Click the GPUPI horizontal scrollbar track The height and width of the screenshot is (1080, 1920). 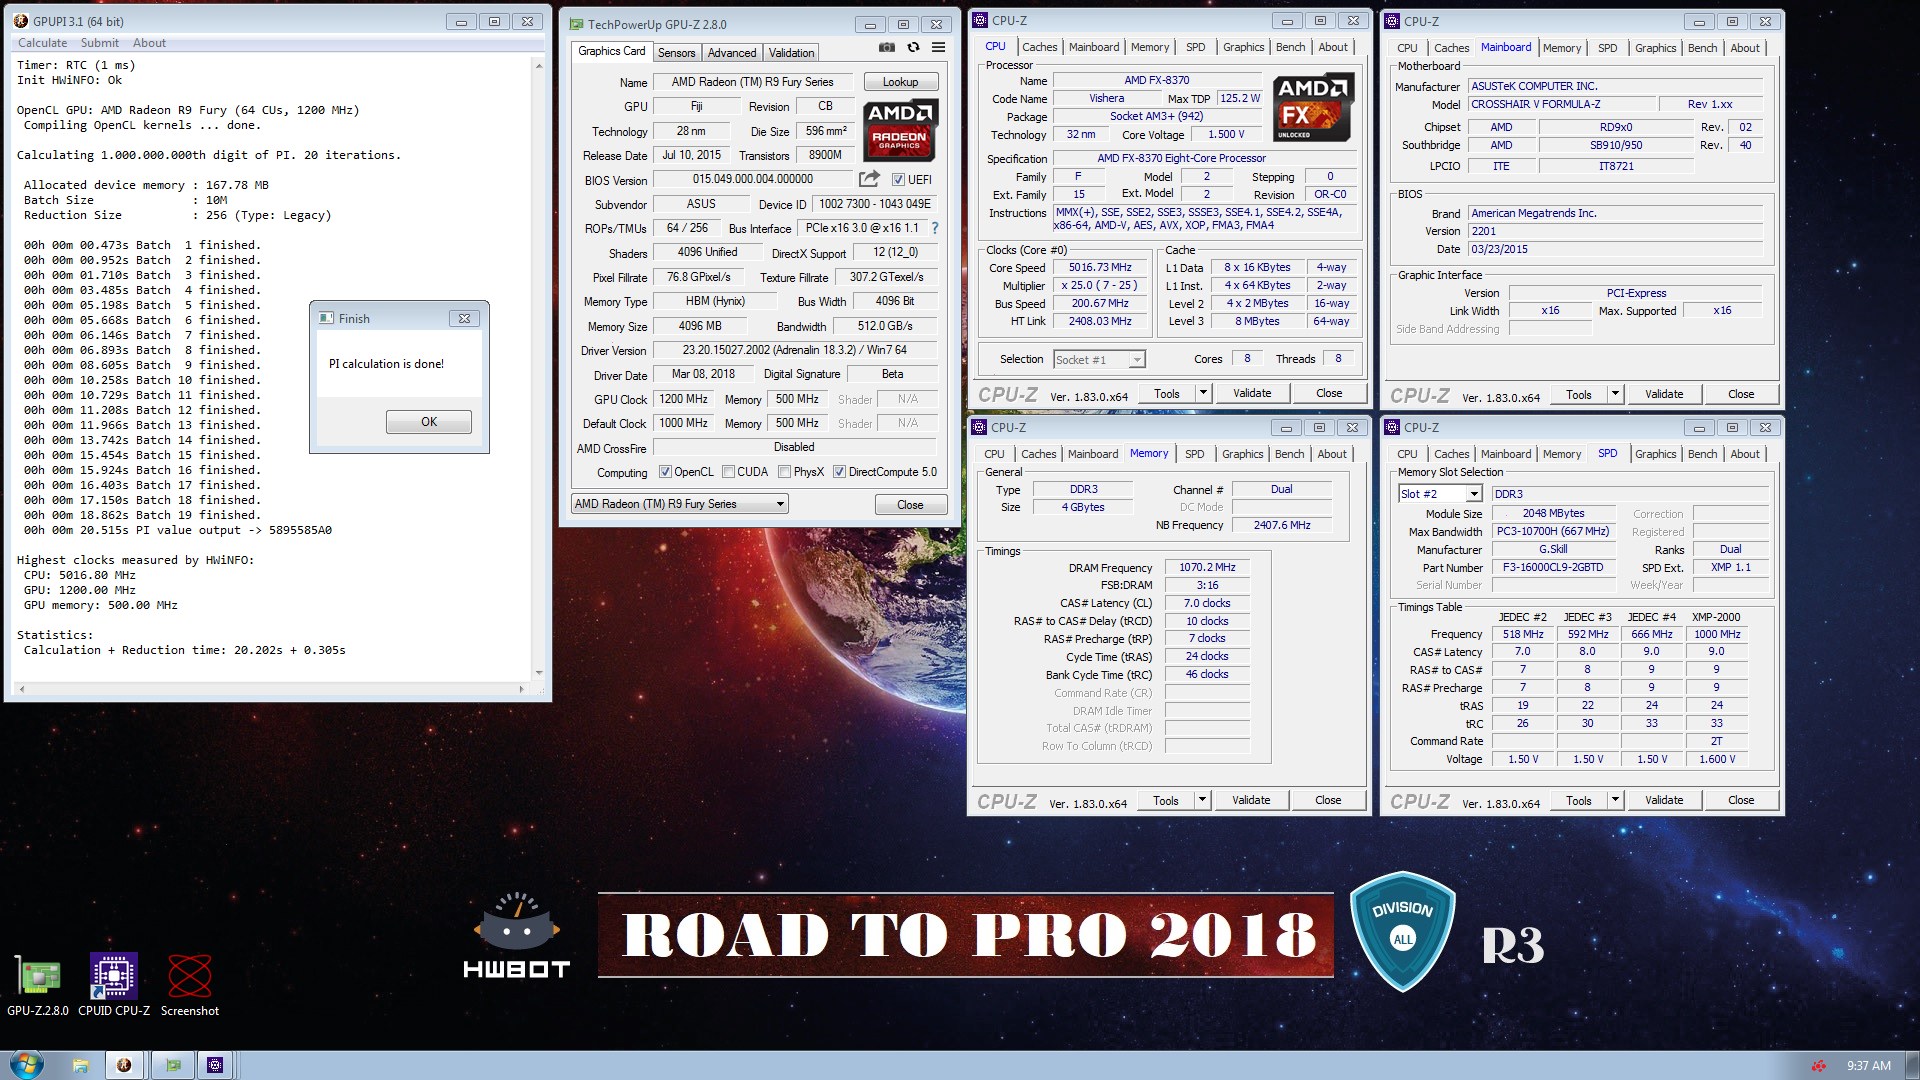pos(270,689)
